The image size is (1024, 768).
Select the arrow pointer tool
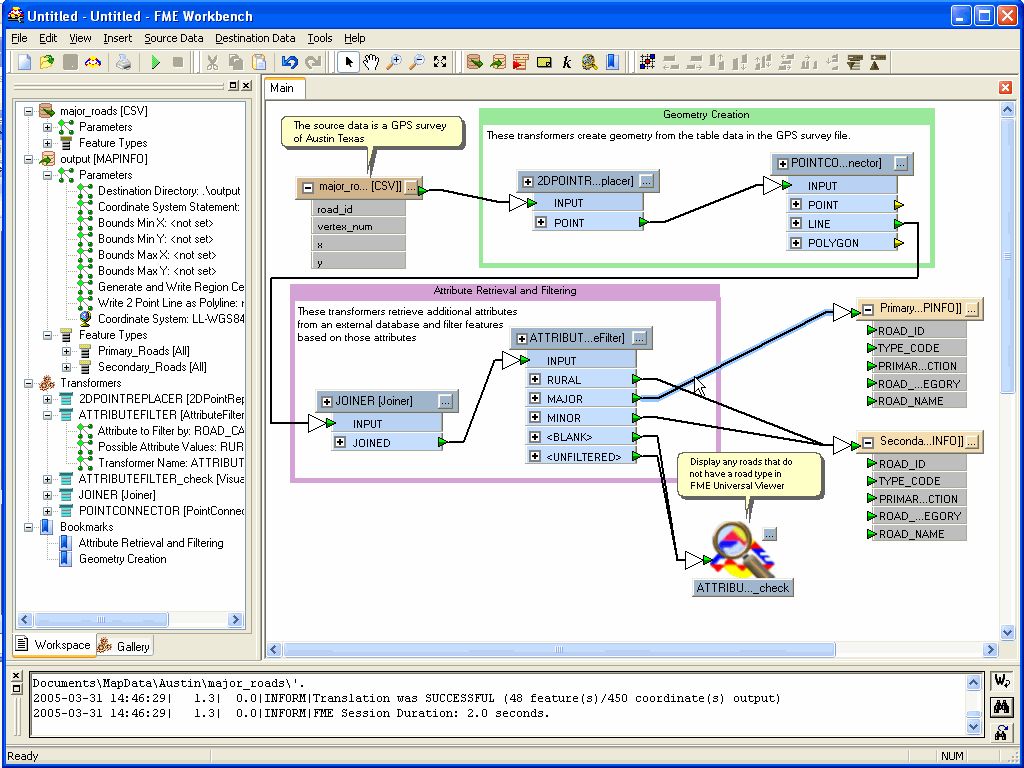(x=347, y=62)
